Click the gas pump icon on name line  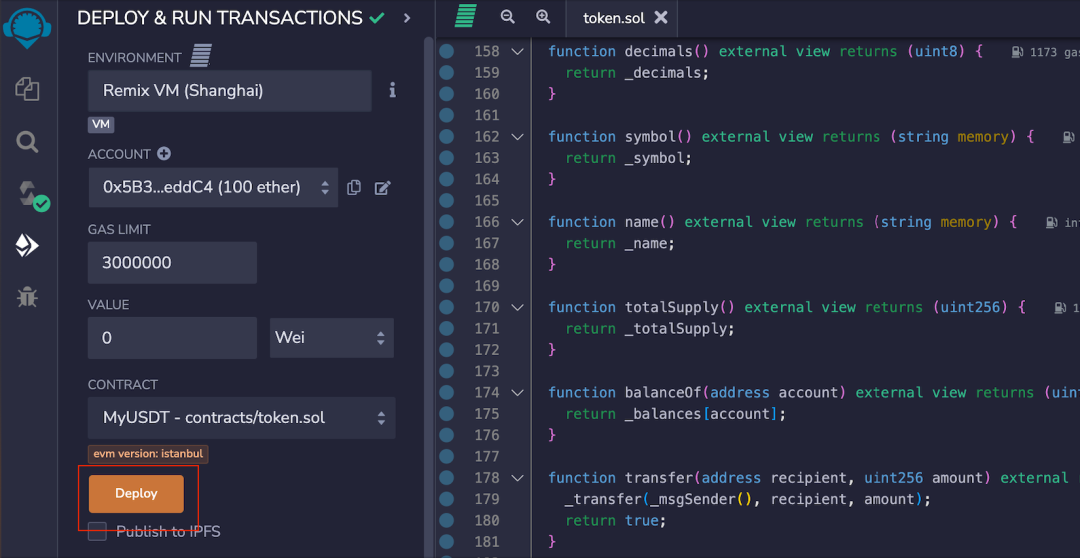(1051, 222)
